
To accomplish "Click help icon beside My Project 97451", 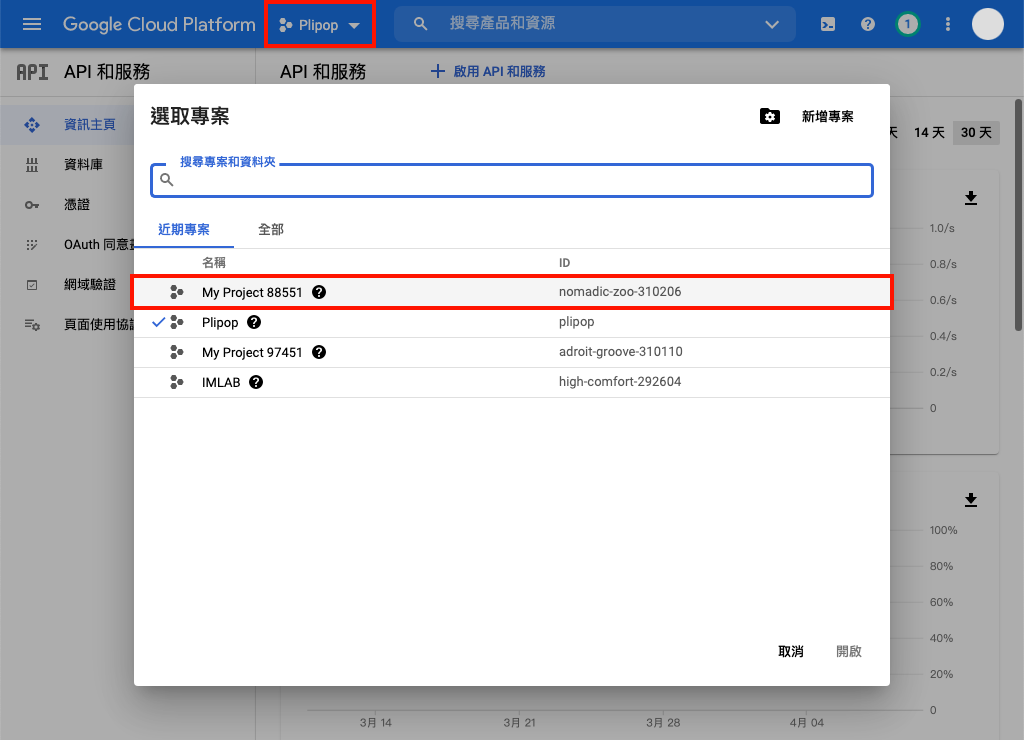I will point(319,352).
